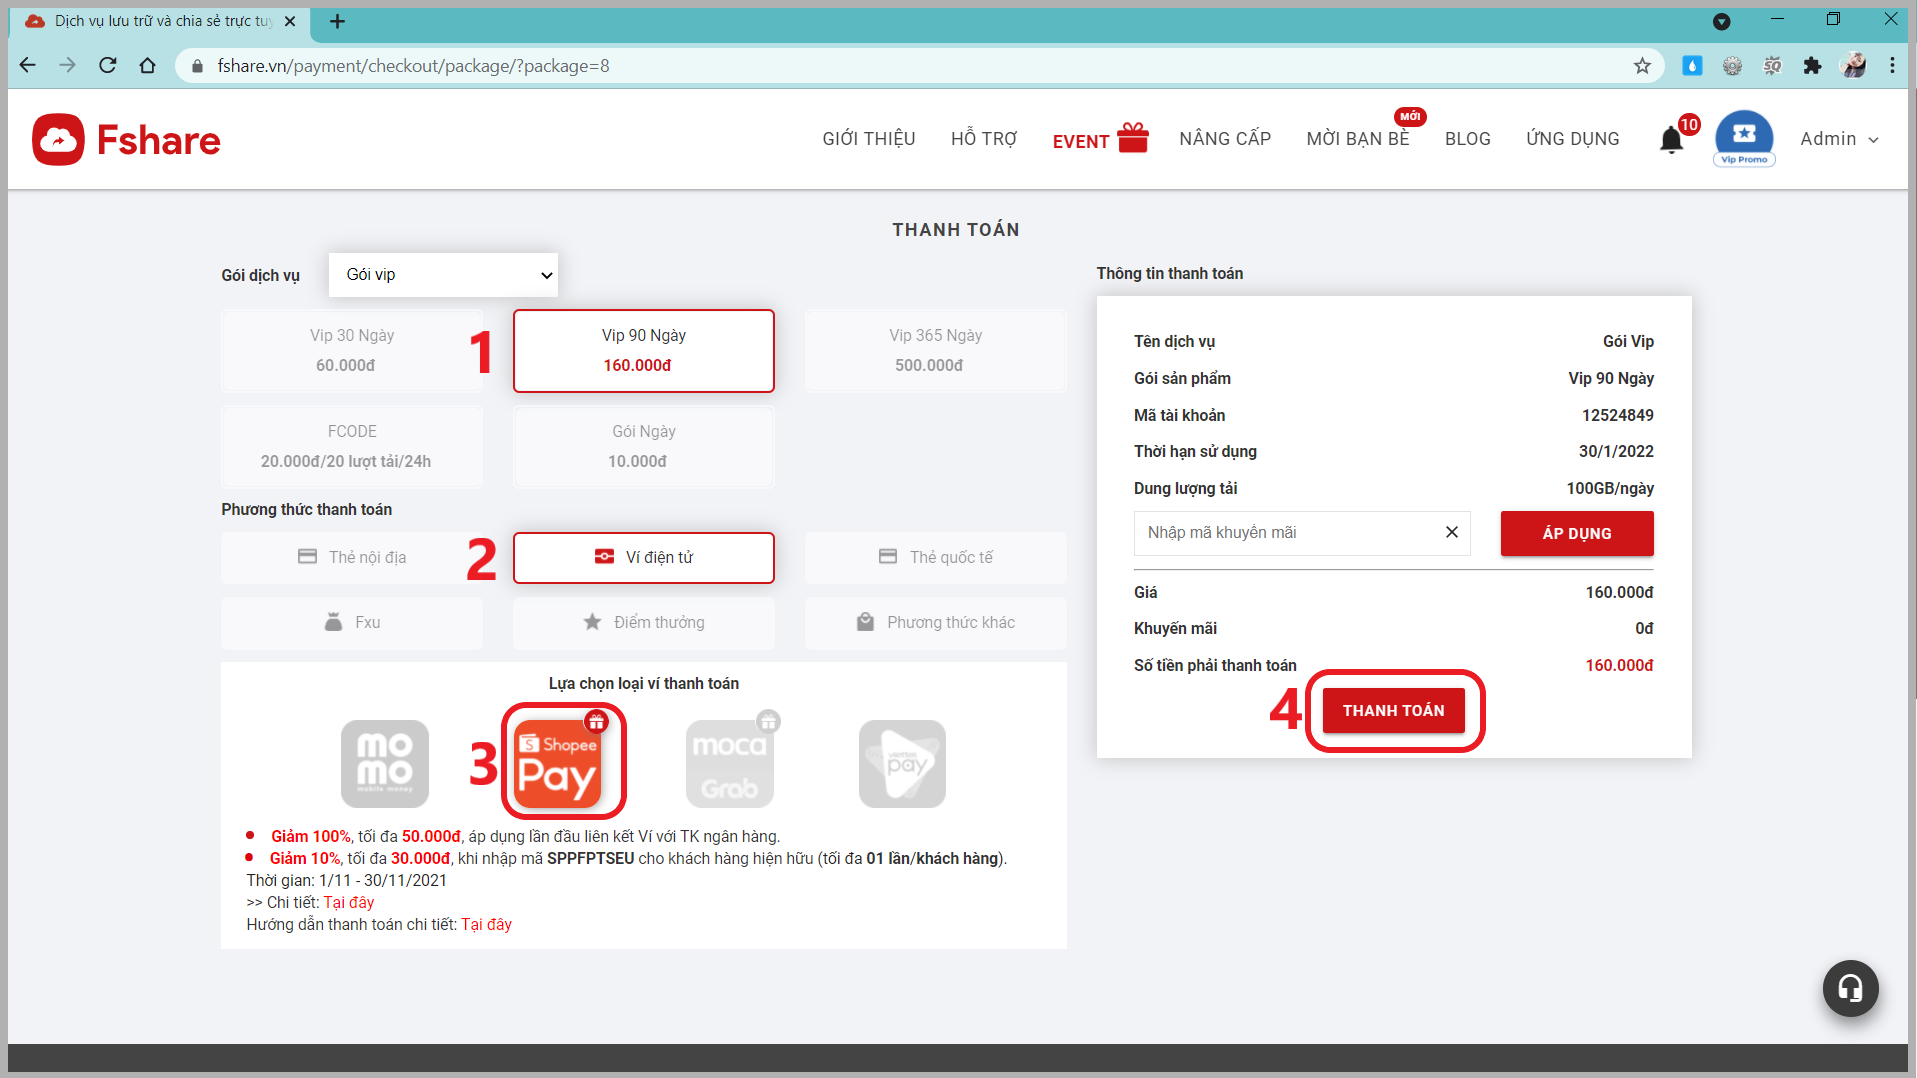
Task: Click the Vip Promo badge icon
Action: [1744, 139]
